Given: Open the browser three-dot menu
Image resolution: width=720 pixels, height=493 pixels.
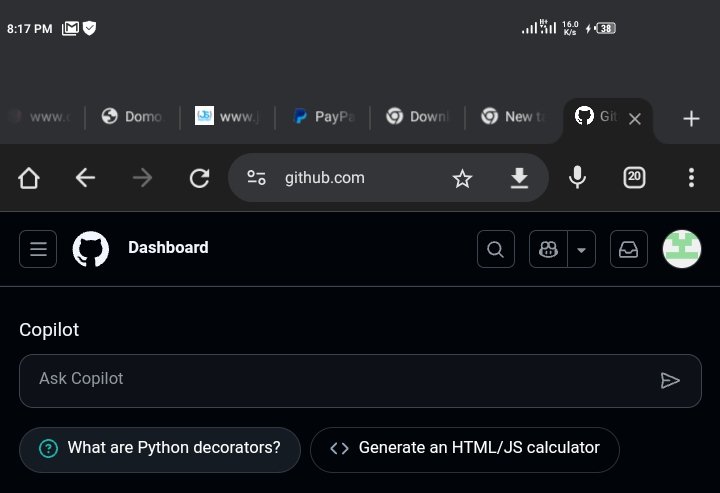Looking at the screenshot, I should coord(691,178).
